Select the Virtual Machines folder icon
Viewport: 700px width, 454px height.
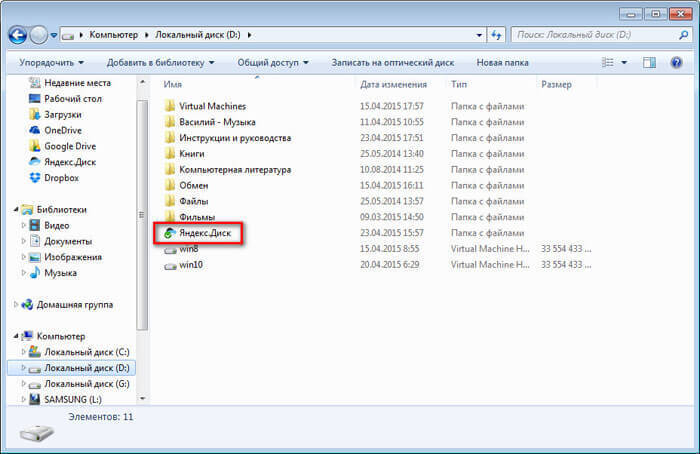click(170, 106)
